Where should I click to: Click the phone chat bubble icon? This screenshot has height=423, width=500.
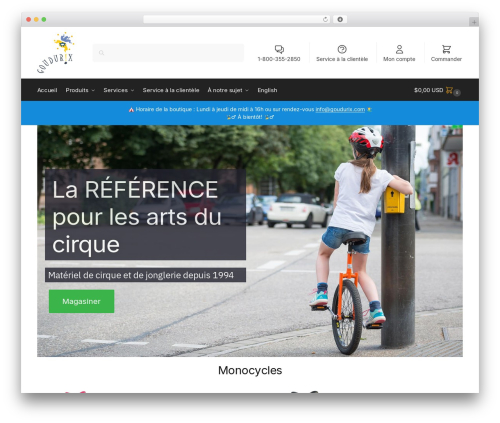point(279,49)
